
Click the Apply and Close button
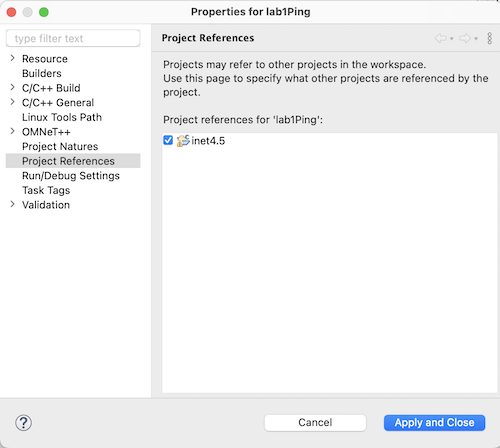434,423
